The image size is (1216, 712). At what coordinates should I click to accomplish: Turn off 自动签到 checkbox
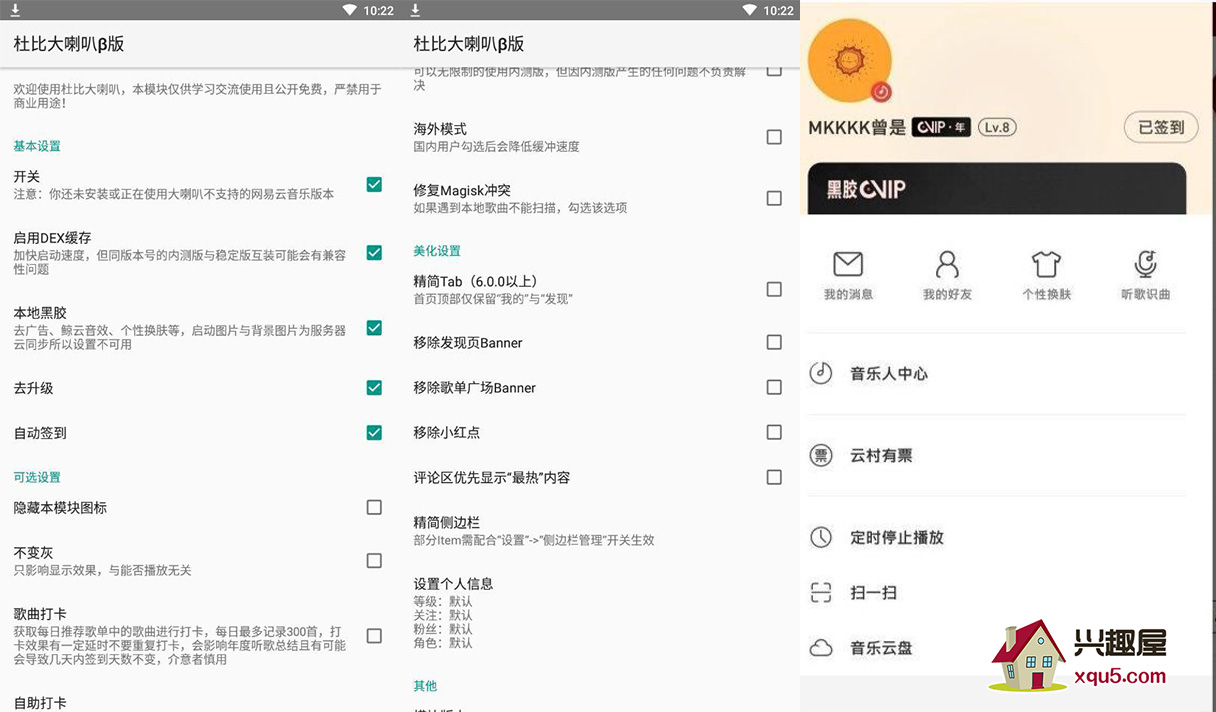coord(374,433)
